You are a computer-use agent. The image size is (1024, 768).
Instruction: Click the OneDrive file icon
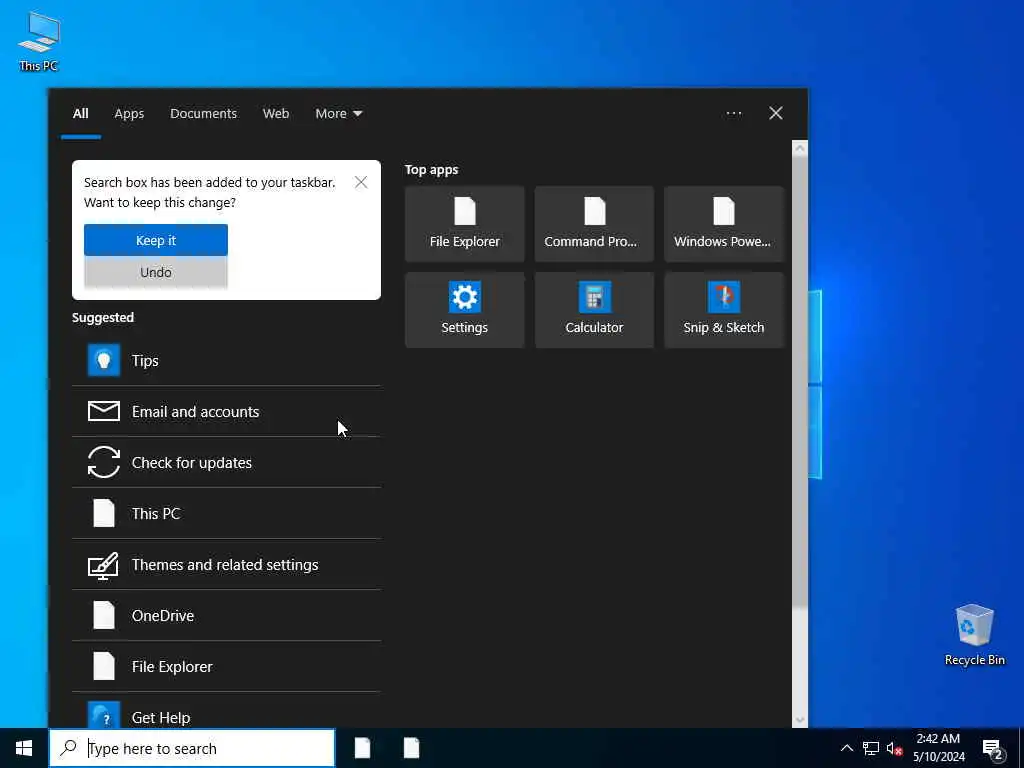pyautogui.click(x=104, y=615)
